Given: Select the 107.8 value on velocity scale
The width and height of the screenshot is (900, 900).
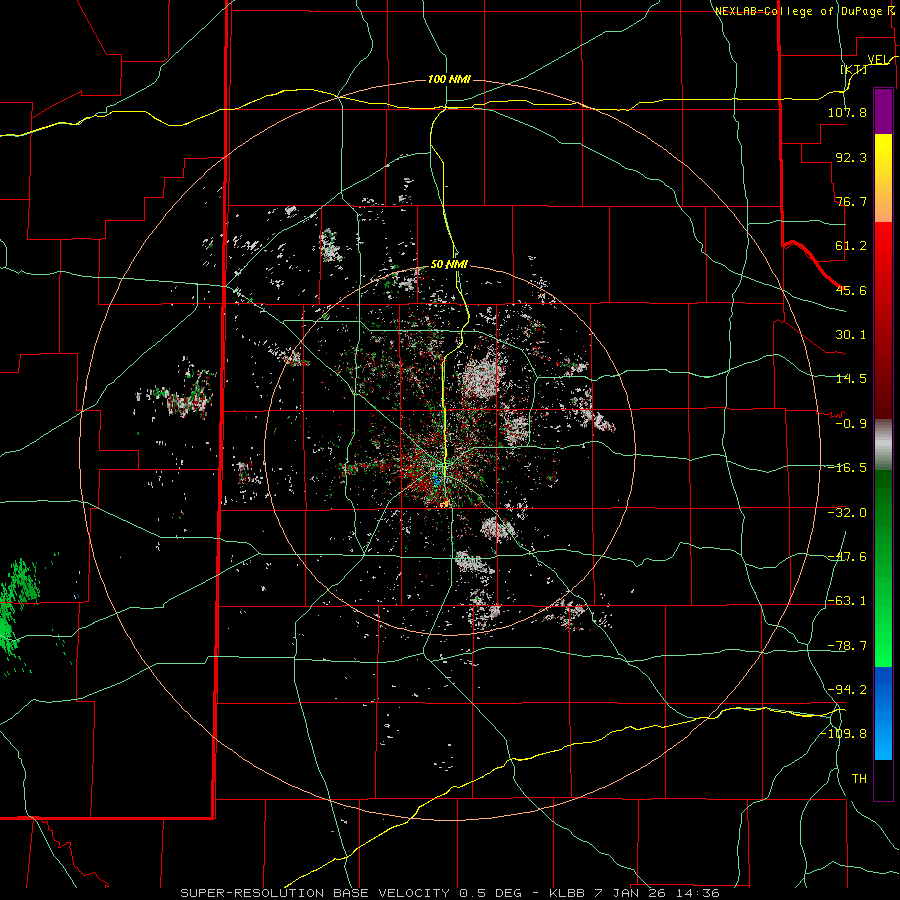Looking at the screenshot, I should 847,112.
